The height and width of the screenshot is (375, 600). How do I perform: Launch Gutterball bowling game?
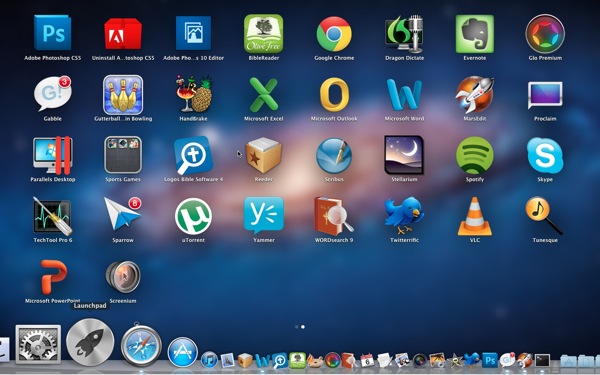tap(123, 95)
